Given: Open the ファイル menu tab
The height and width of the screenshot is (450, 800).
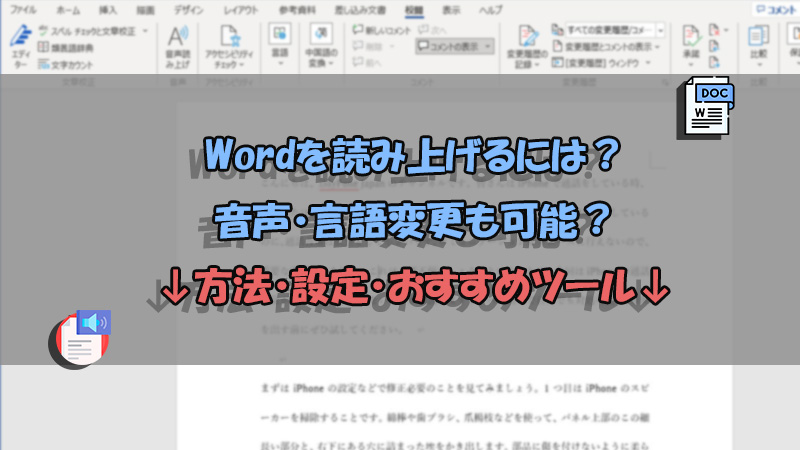Looking at the screenshot, I should 22,8.
